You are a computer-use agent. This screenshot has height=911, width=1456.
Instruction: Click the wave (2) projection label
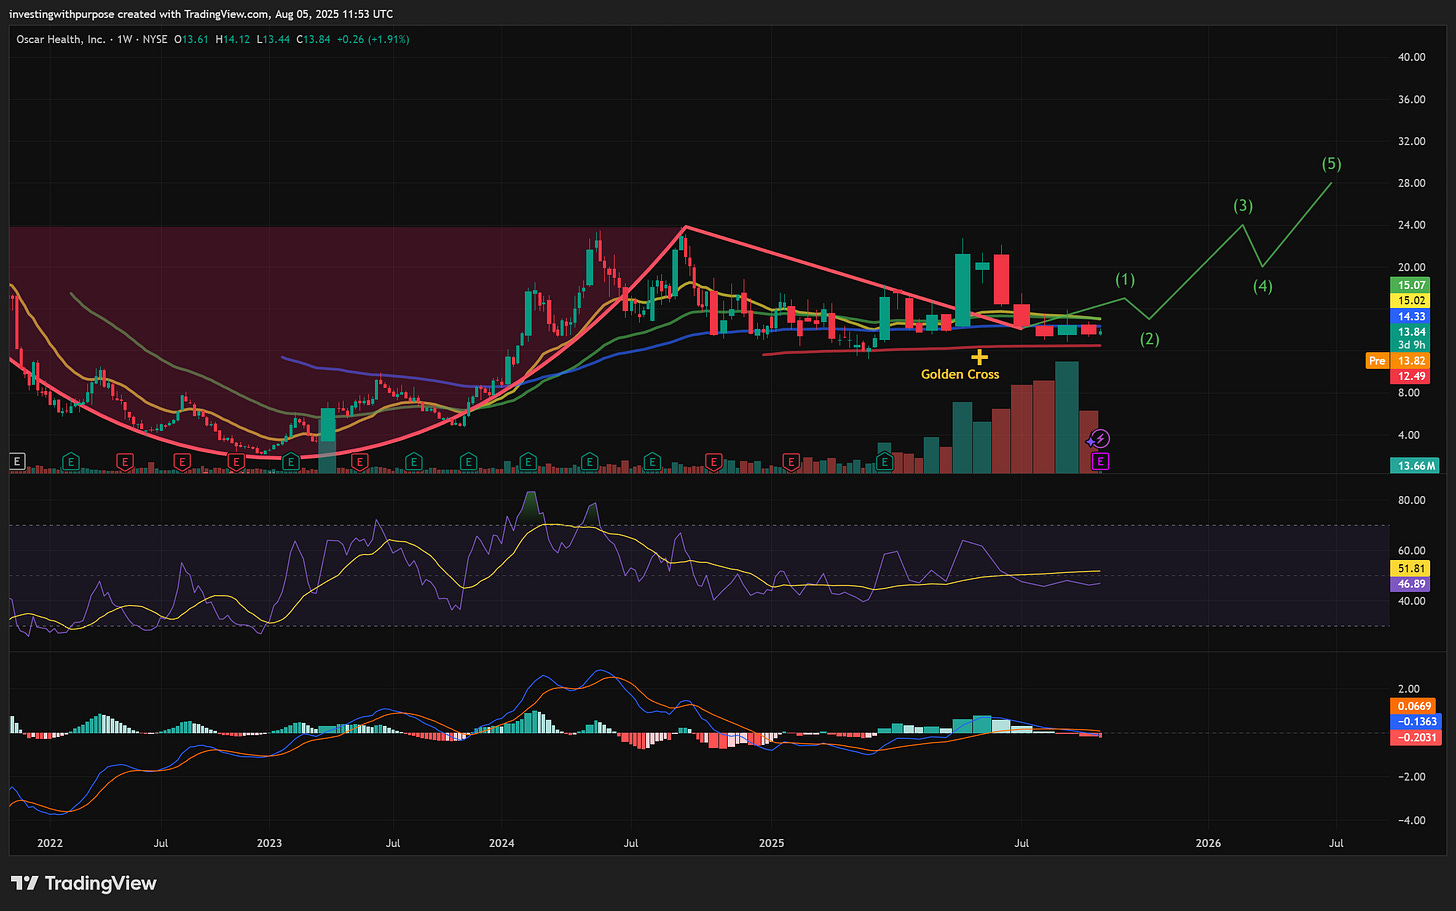click(x=1150, y=339)
